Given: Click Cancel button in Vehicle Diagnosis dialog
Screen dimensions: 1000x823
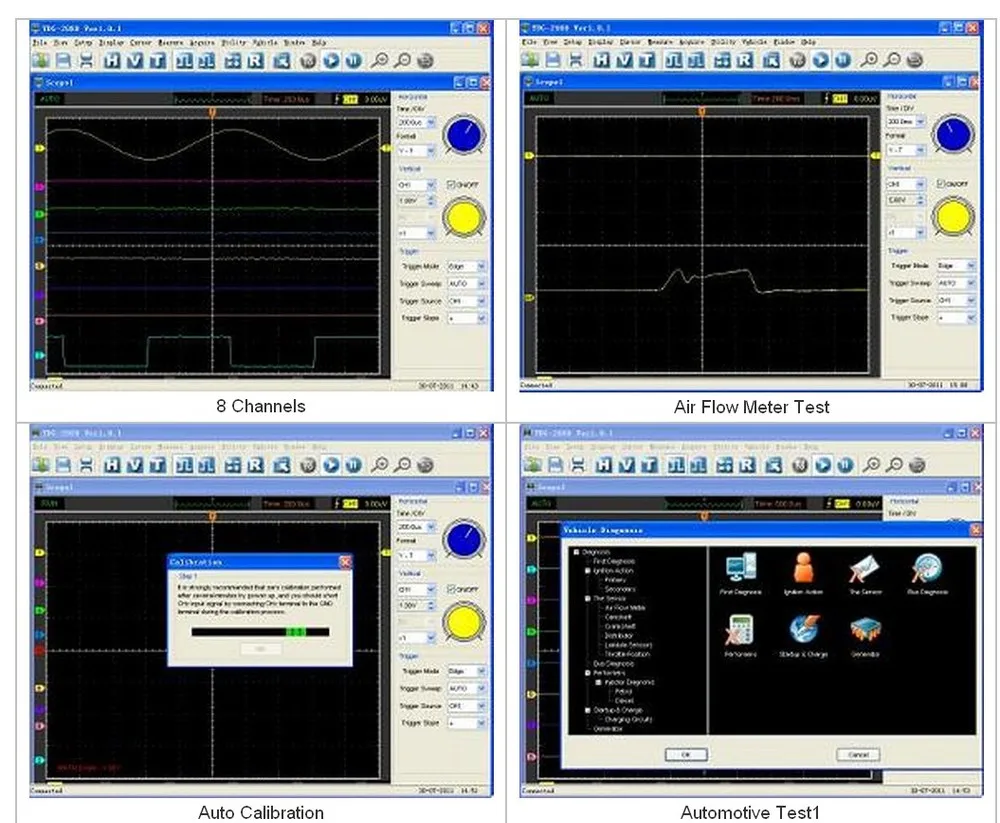Looking at the screenshot, I should (x=858, y=755).
